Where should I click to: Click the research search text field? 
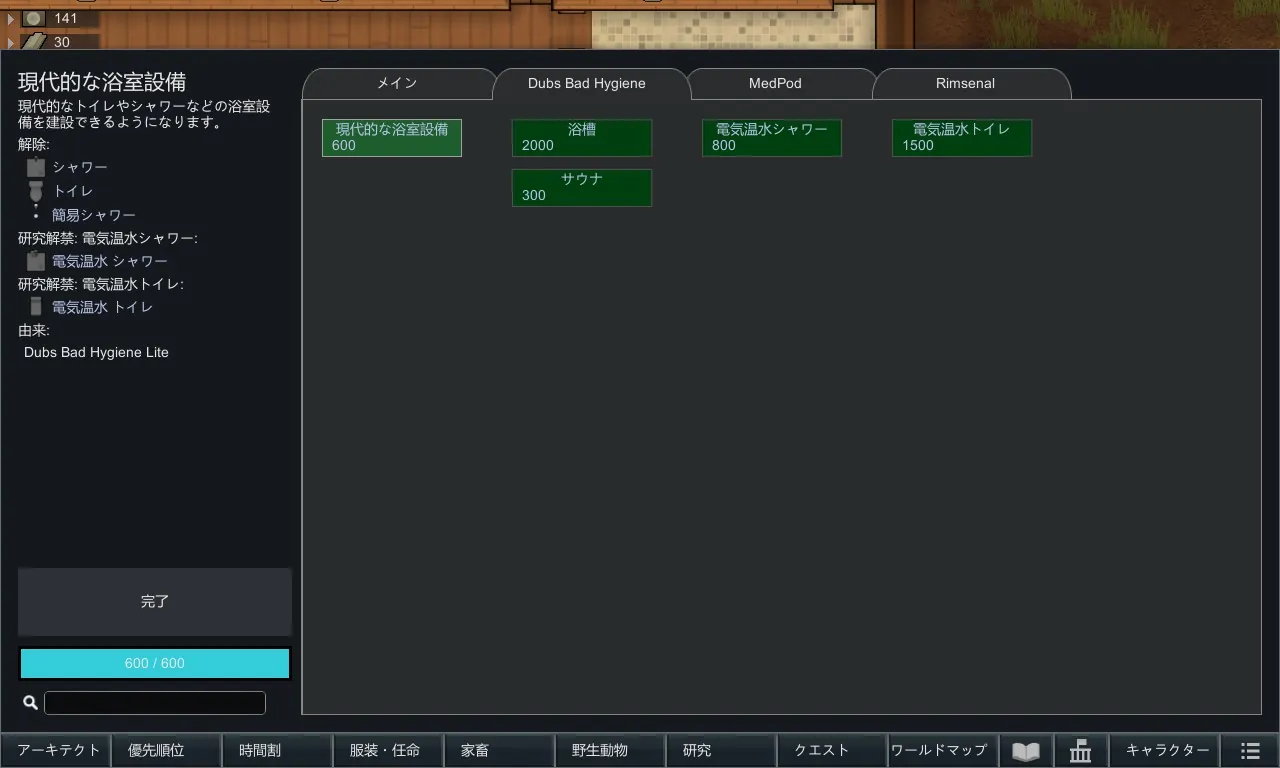[155, 703]
